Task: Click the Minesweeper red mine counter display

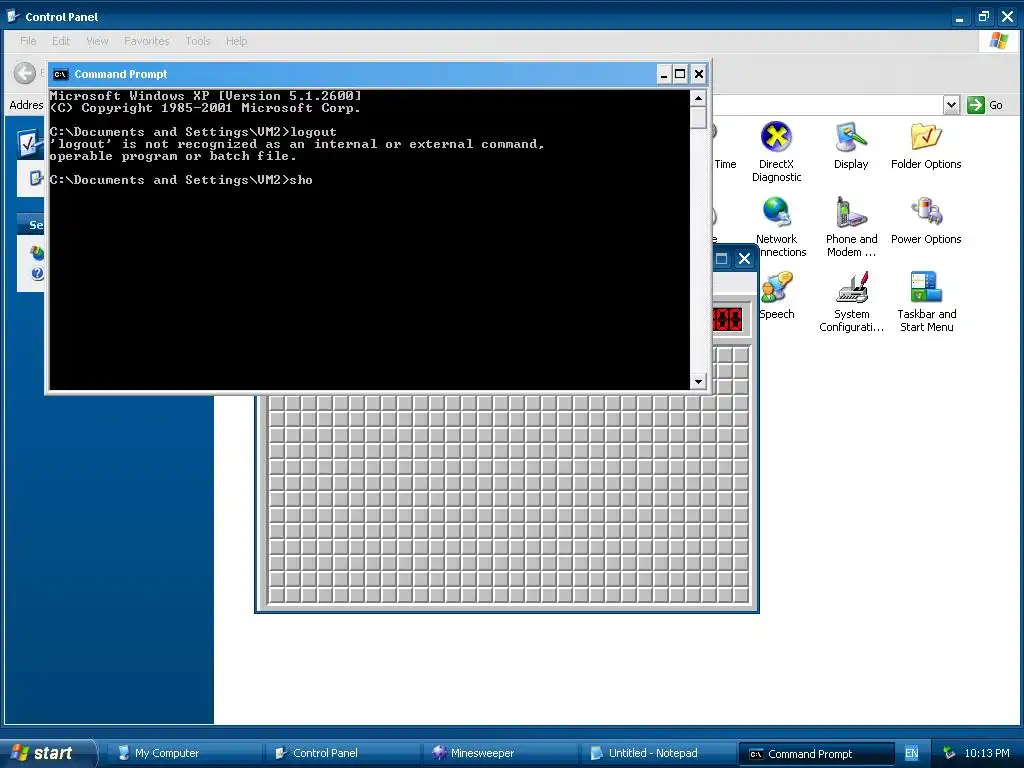Action: pos(726,319)
